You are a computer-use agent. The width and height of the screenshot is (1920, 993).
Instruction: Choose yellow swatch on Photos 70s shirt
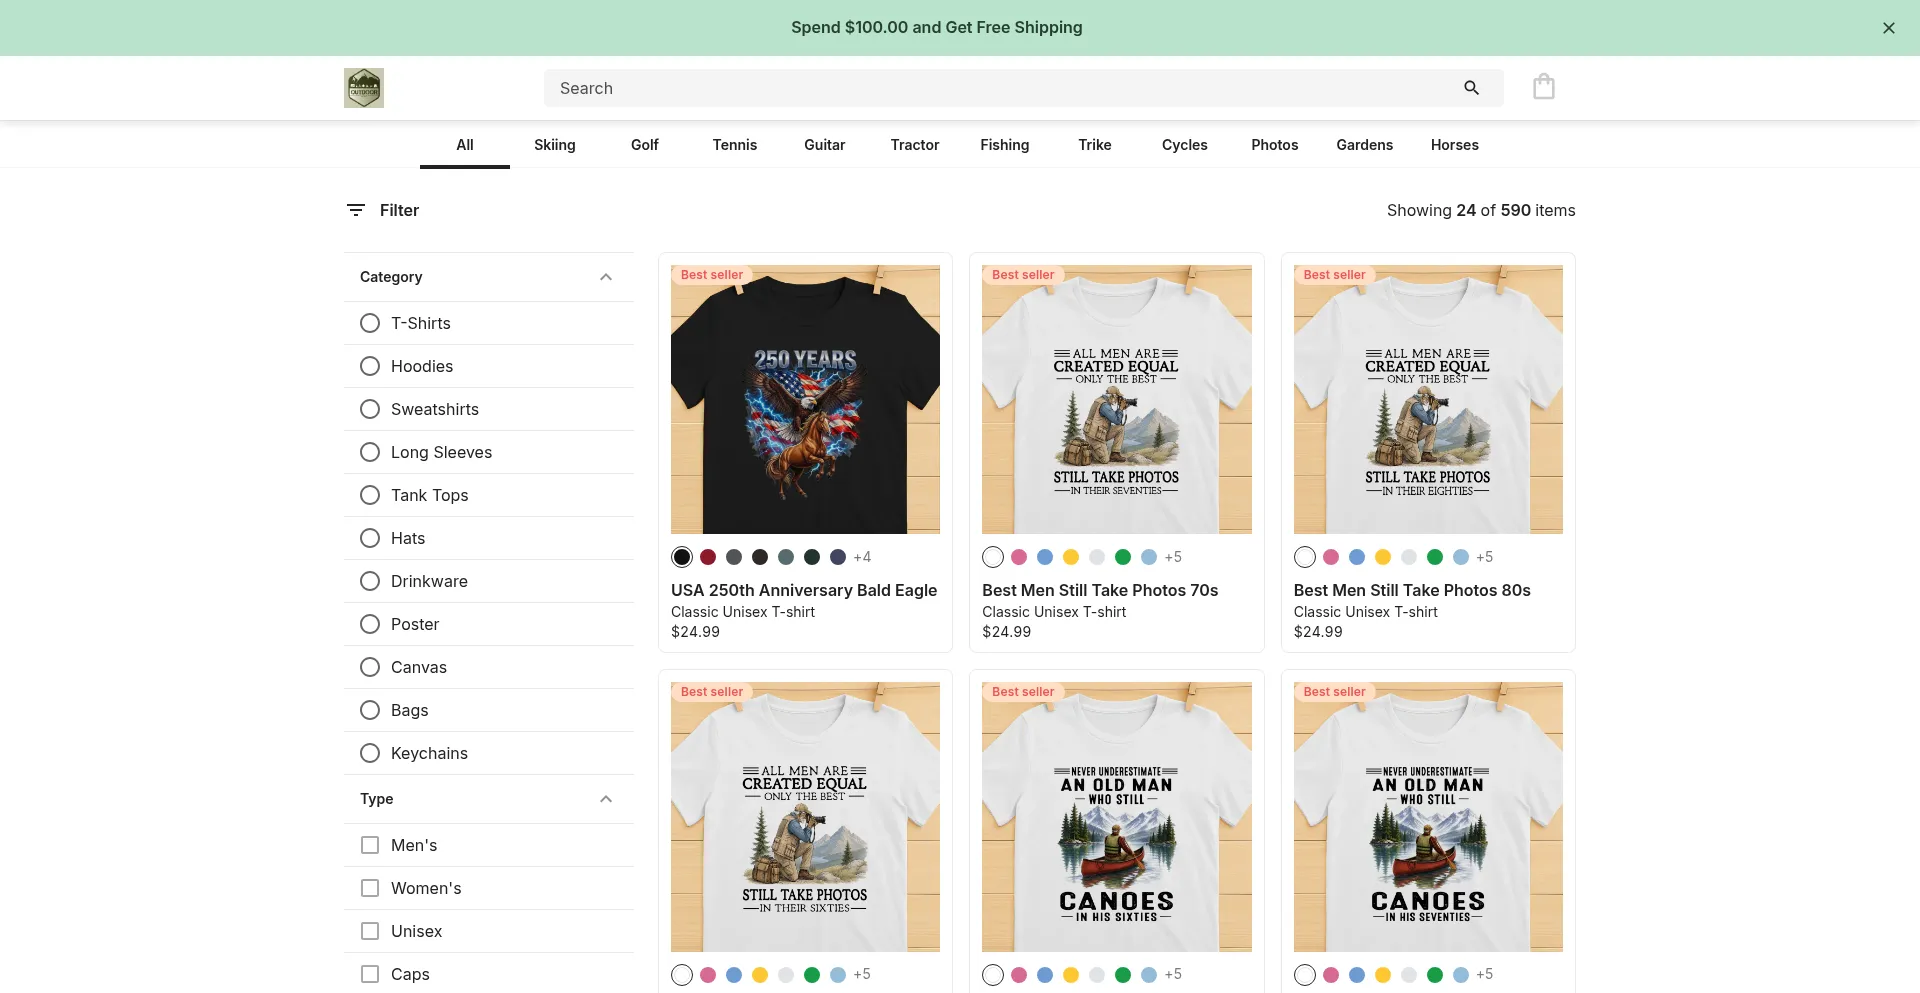(x=1071, y=557)
